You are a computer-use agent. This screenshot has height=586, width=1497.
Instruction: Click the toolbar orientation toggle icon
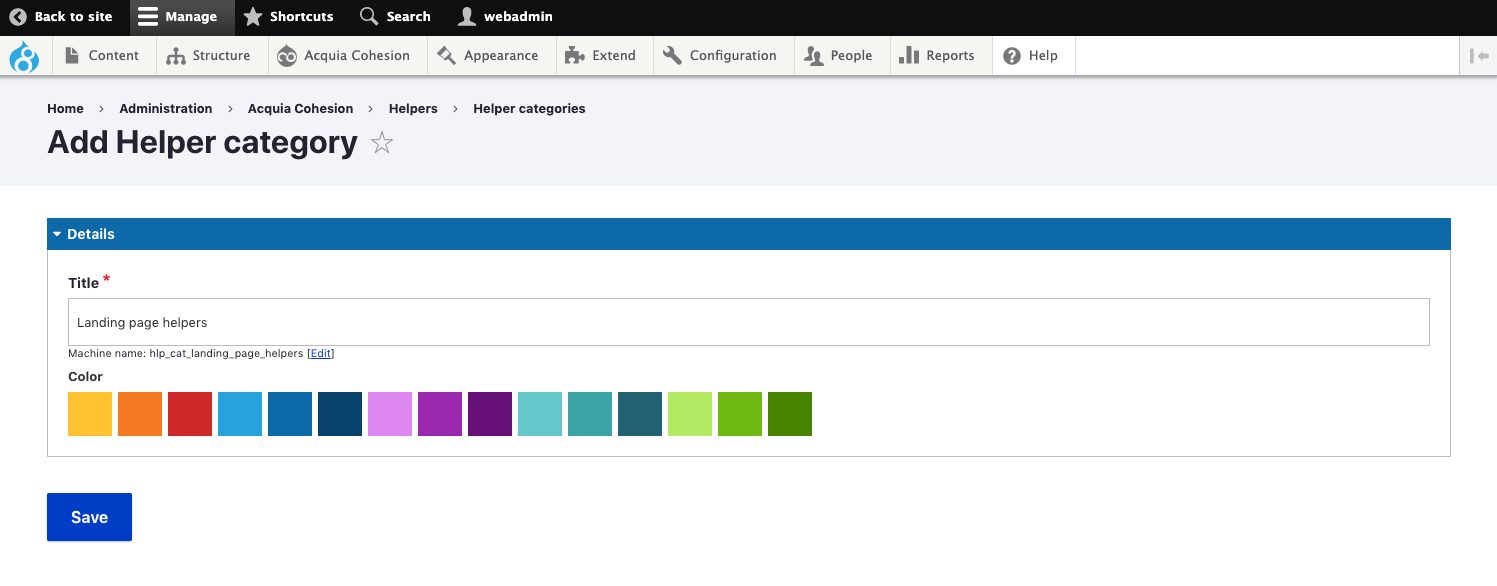click(x=1479, y=56)
